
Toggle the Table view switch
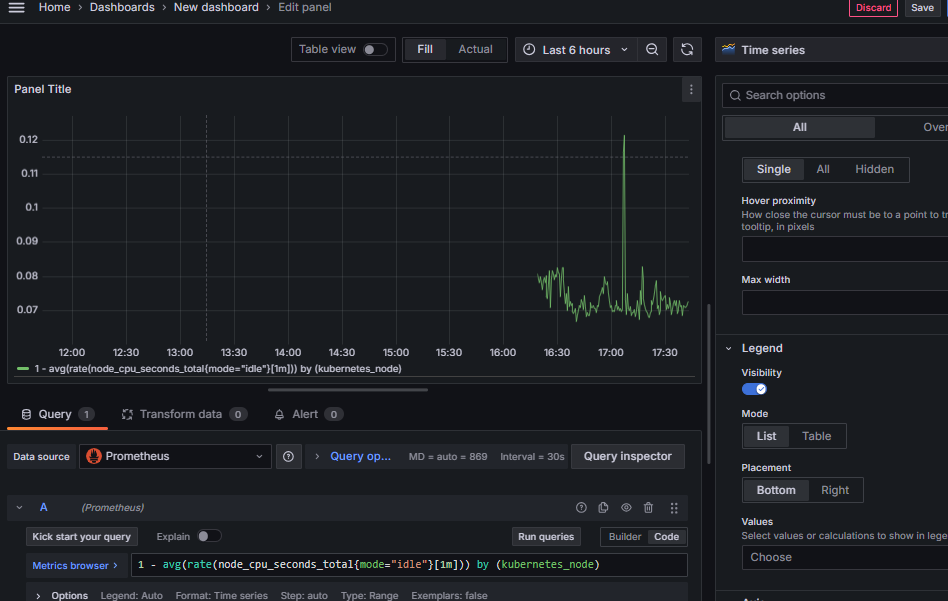pyautogui.click(x=375, y=50)
